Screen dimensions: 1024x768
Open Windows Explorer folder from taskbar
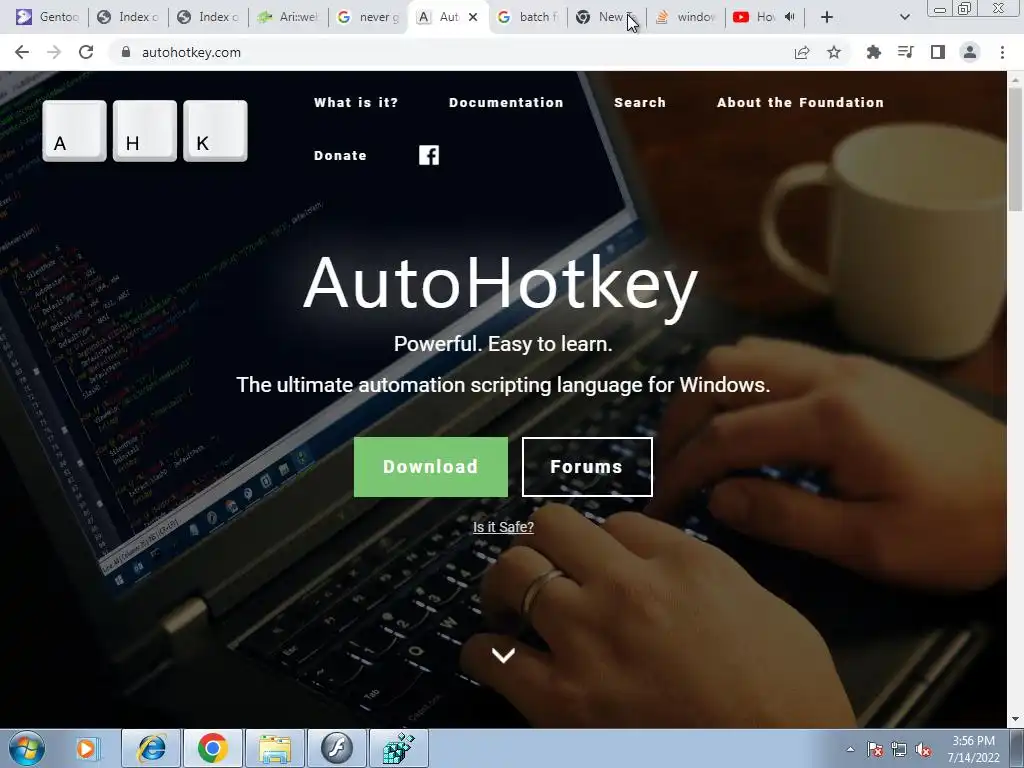tap(275, 748)
